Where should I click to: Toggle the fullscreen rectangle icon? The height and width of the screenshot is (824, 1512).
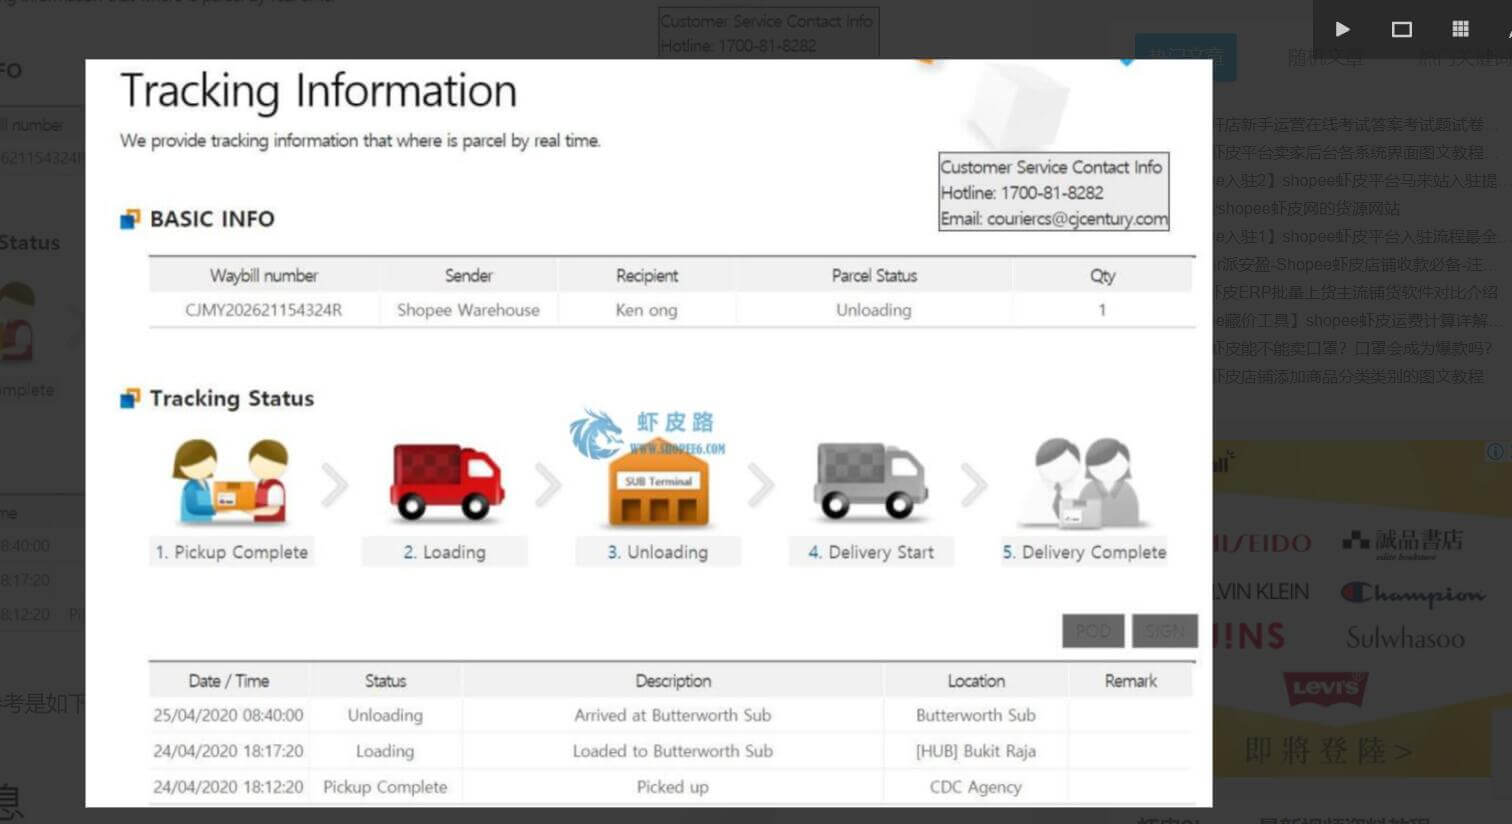[1401, 29]
